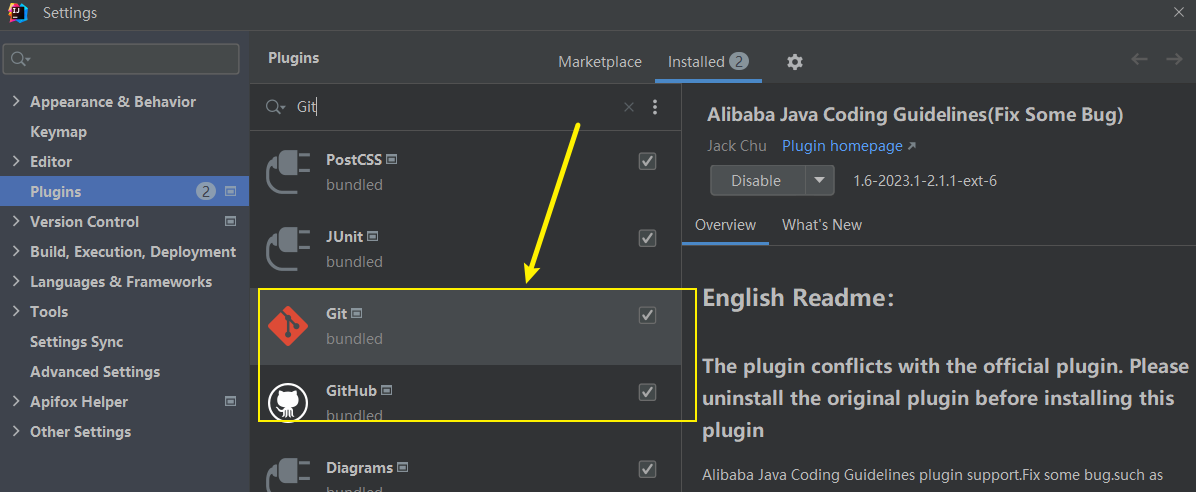Click the project-level icon next to Version Control

[x=230, y=221]
